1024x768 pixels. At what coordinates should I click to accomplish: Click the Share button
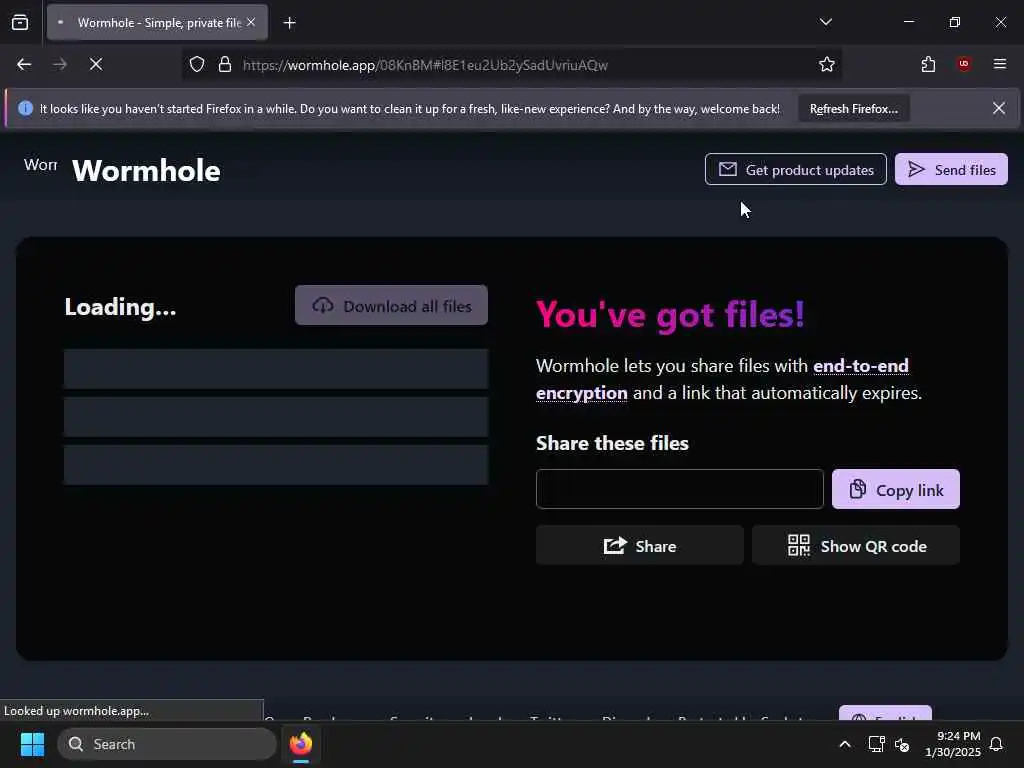click(x=639, y=545)
